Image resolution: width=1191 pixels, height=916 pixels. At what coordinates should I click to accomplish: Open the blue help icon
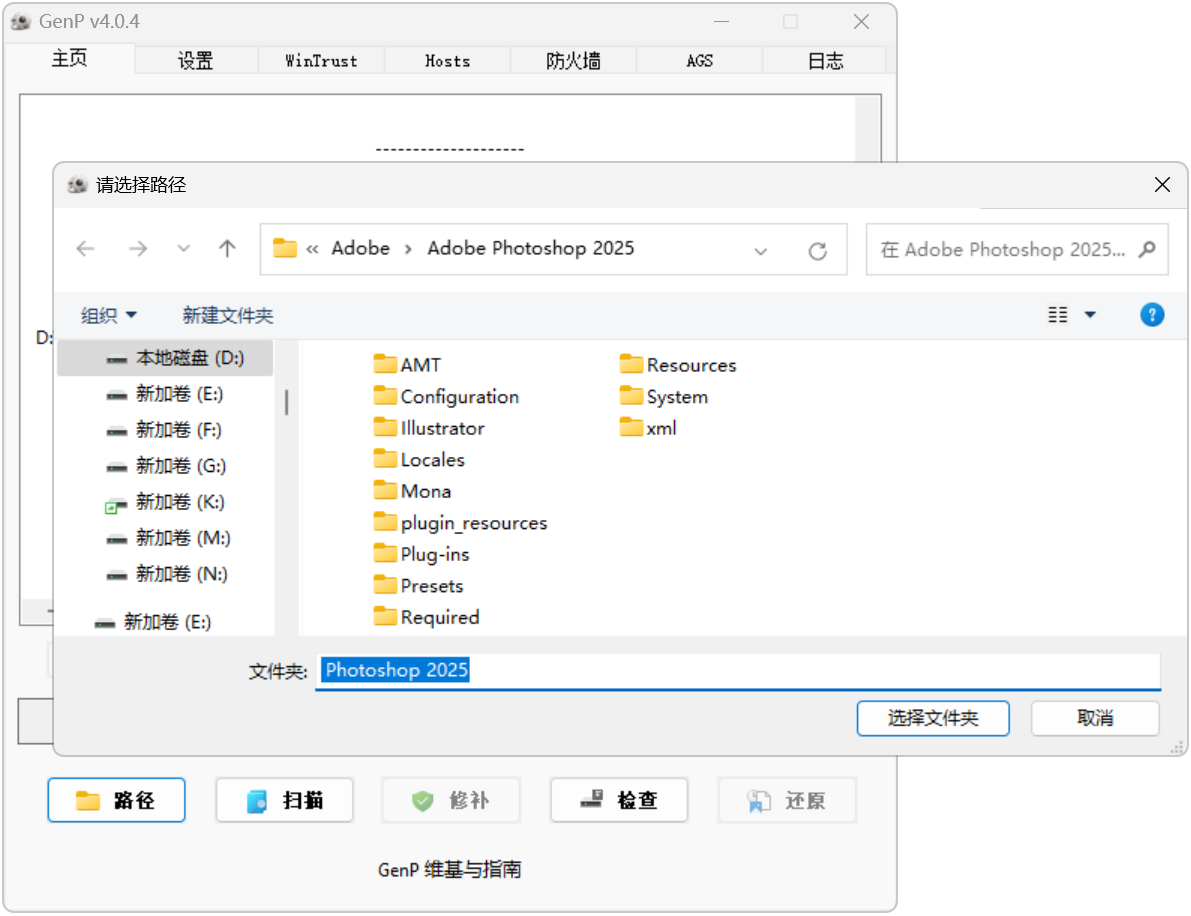(x=1152, y=314)
